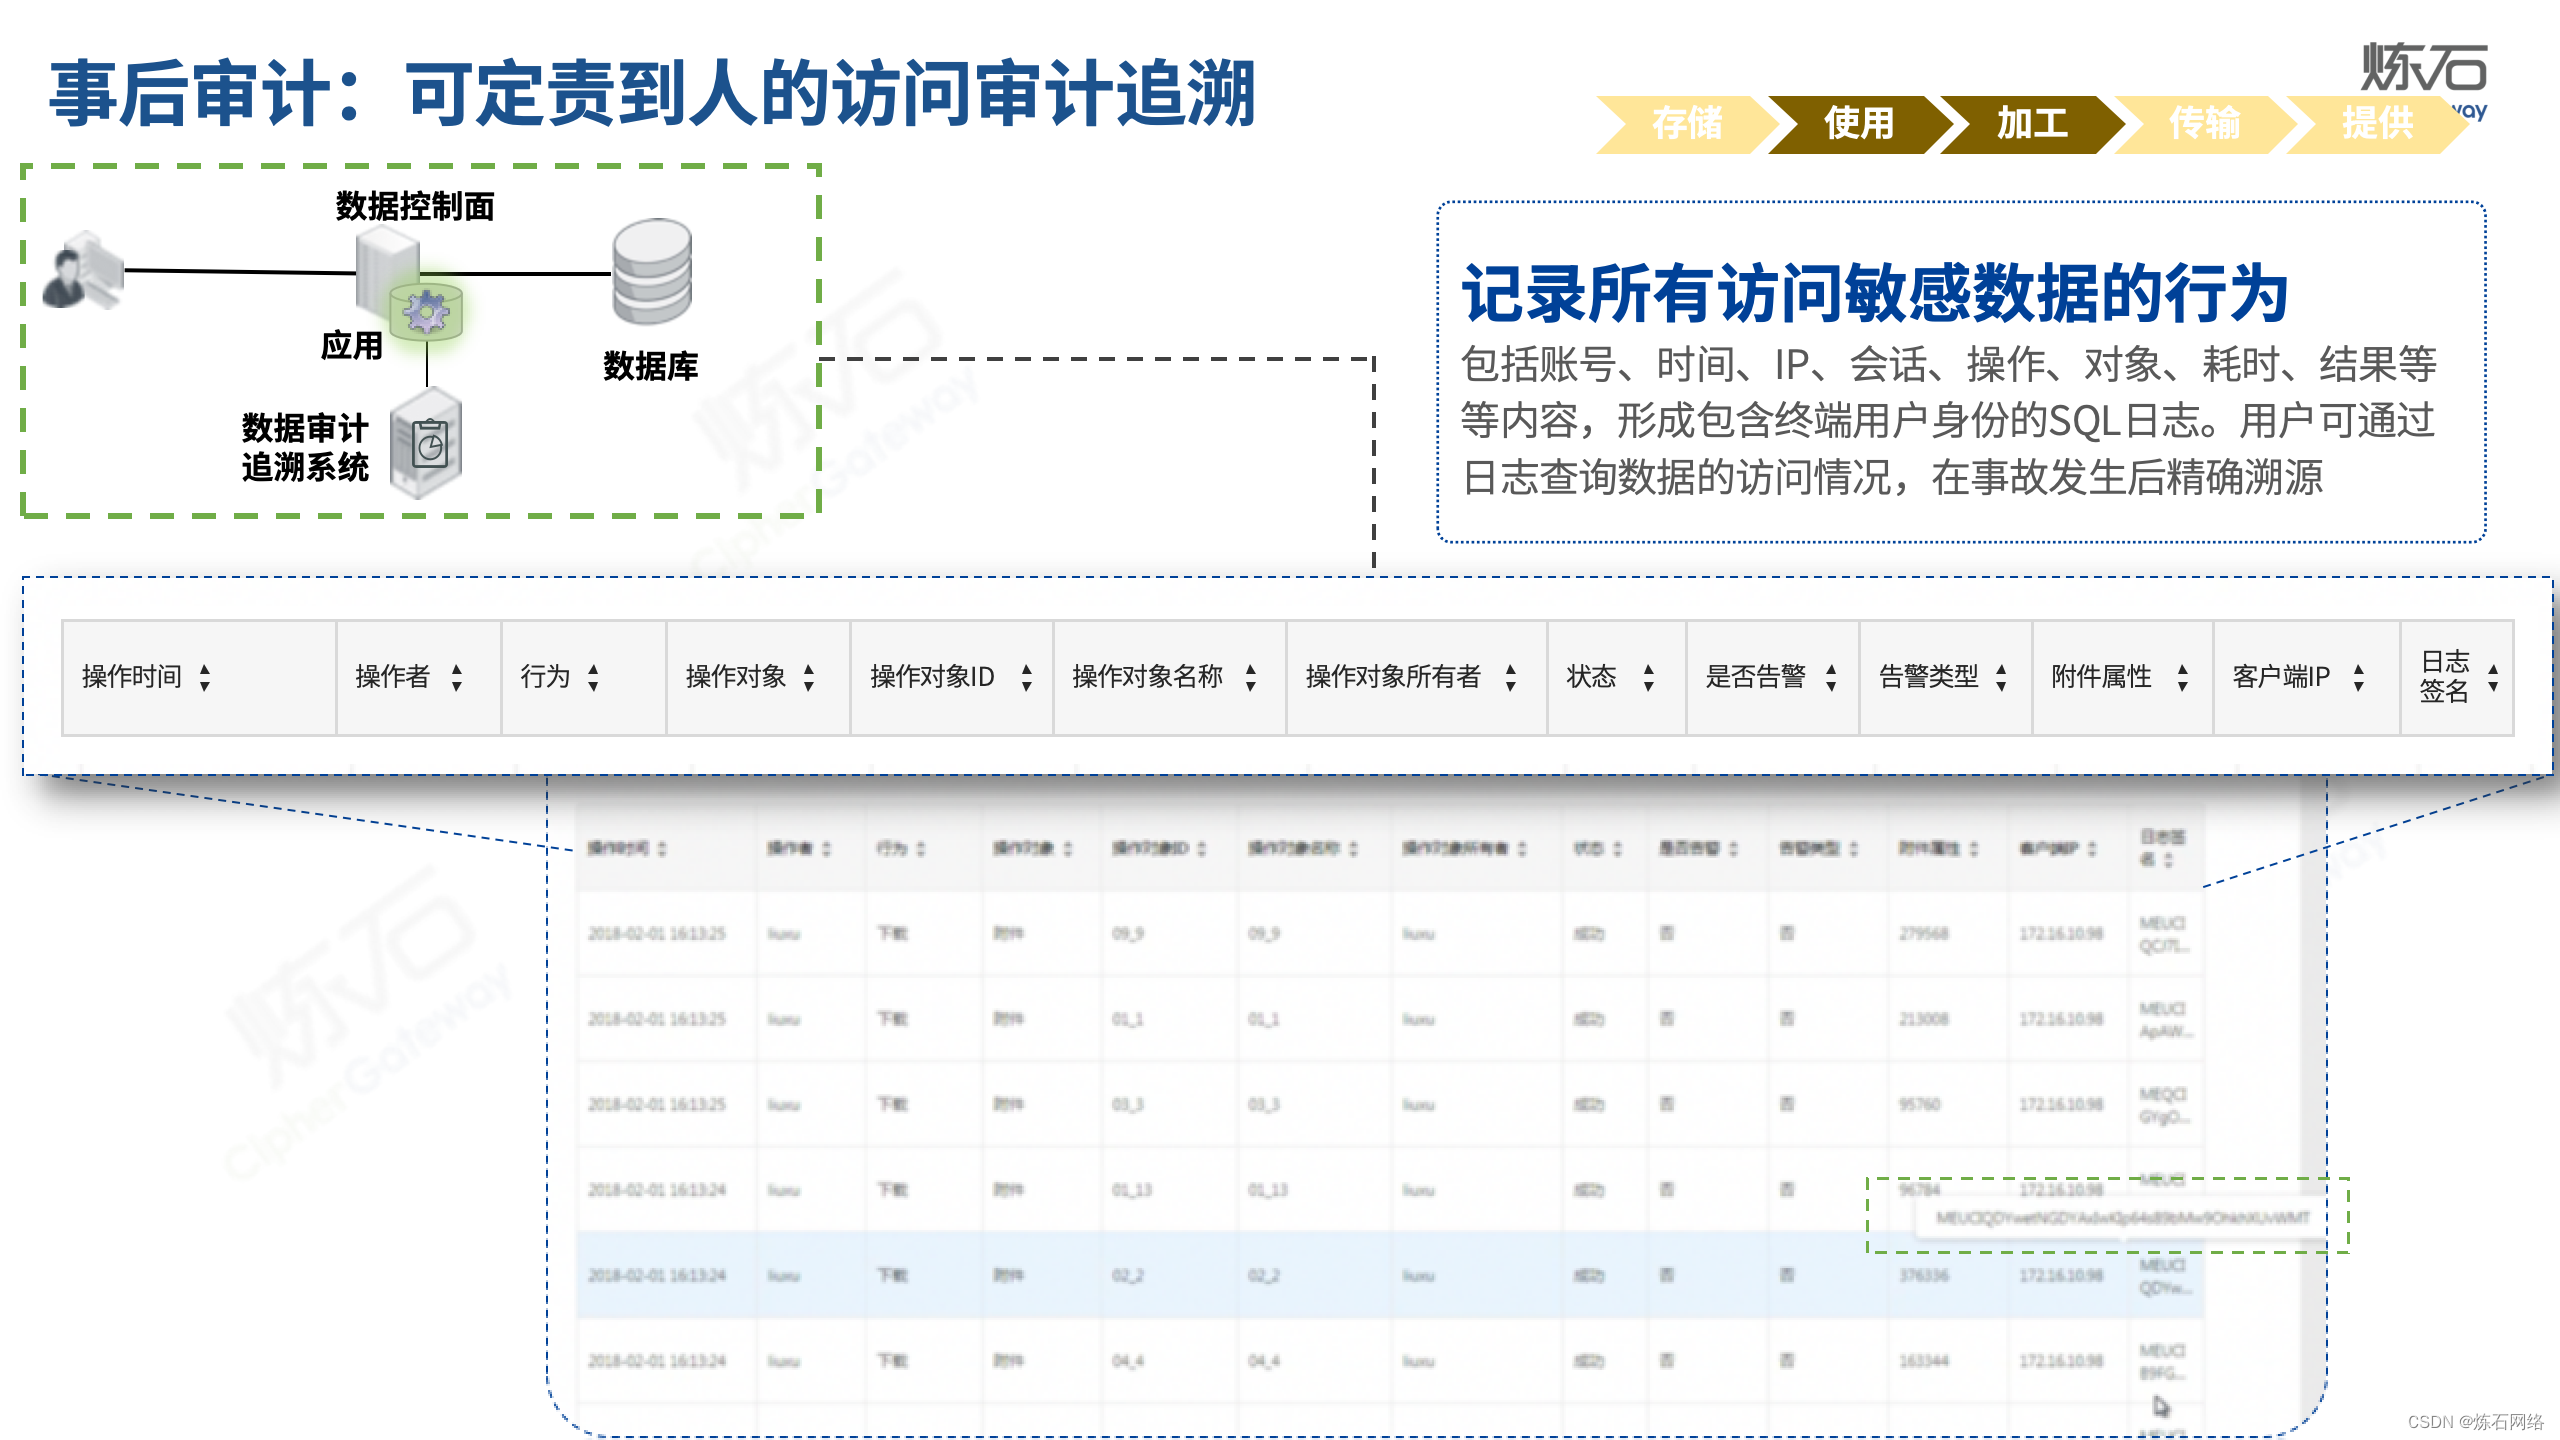Click the 炼石 logo at top right
This screenshot has width=2560, height=1440.
coord(2424,68)
